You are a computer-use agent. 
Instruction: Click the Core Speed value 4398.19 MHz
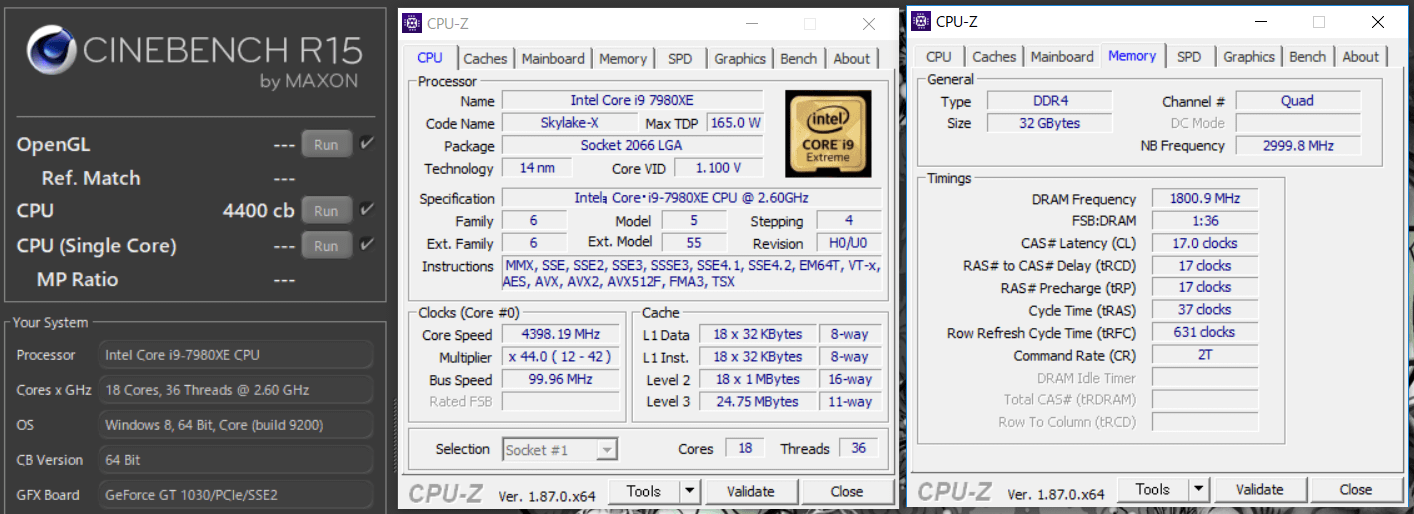point(560,335)
